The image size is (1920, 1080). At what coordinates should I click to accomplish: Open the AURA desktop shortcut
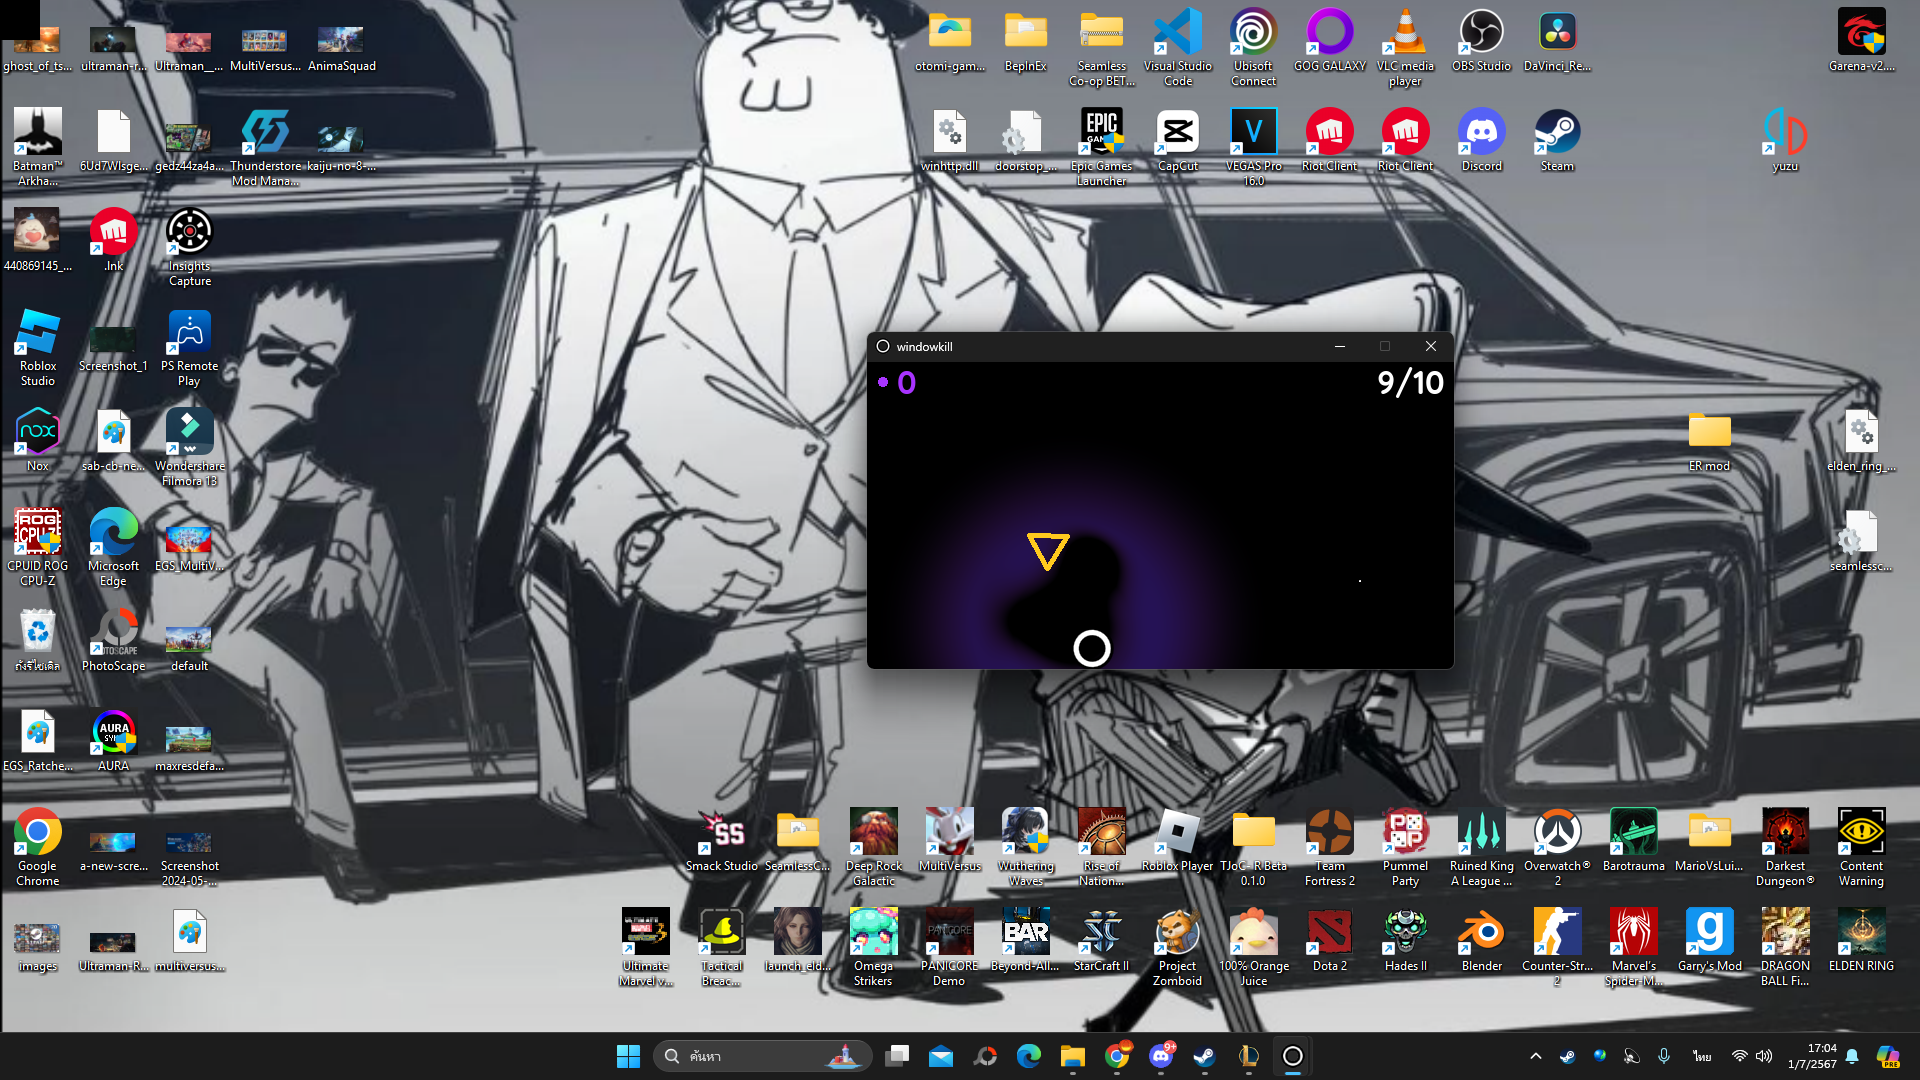(x=113, y=740)
